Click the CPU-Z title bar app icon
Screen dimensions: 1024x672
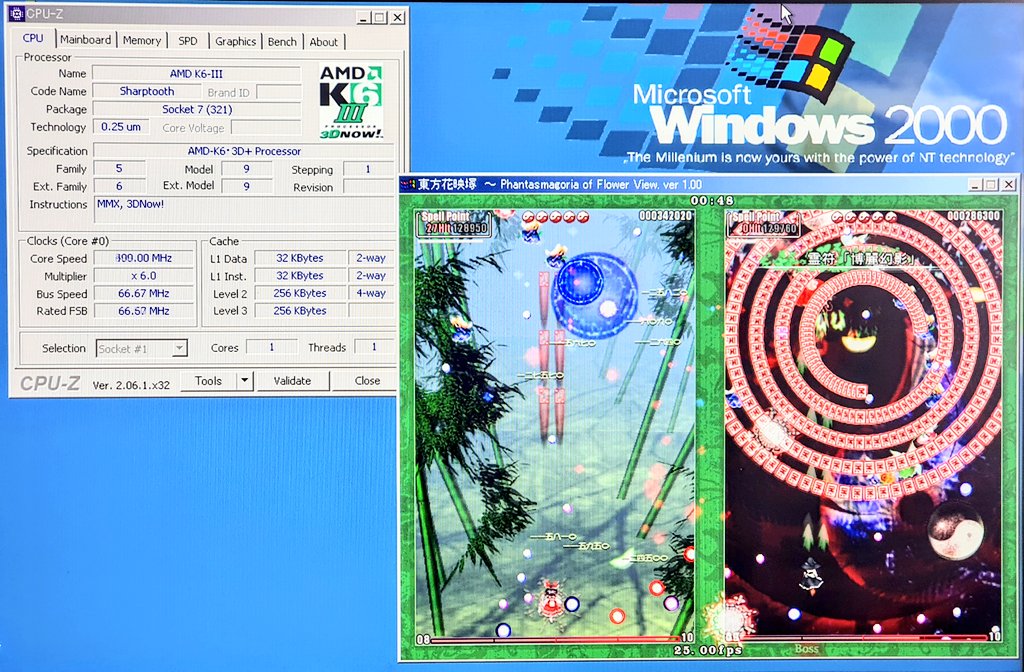coord(16,13)
